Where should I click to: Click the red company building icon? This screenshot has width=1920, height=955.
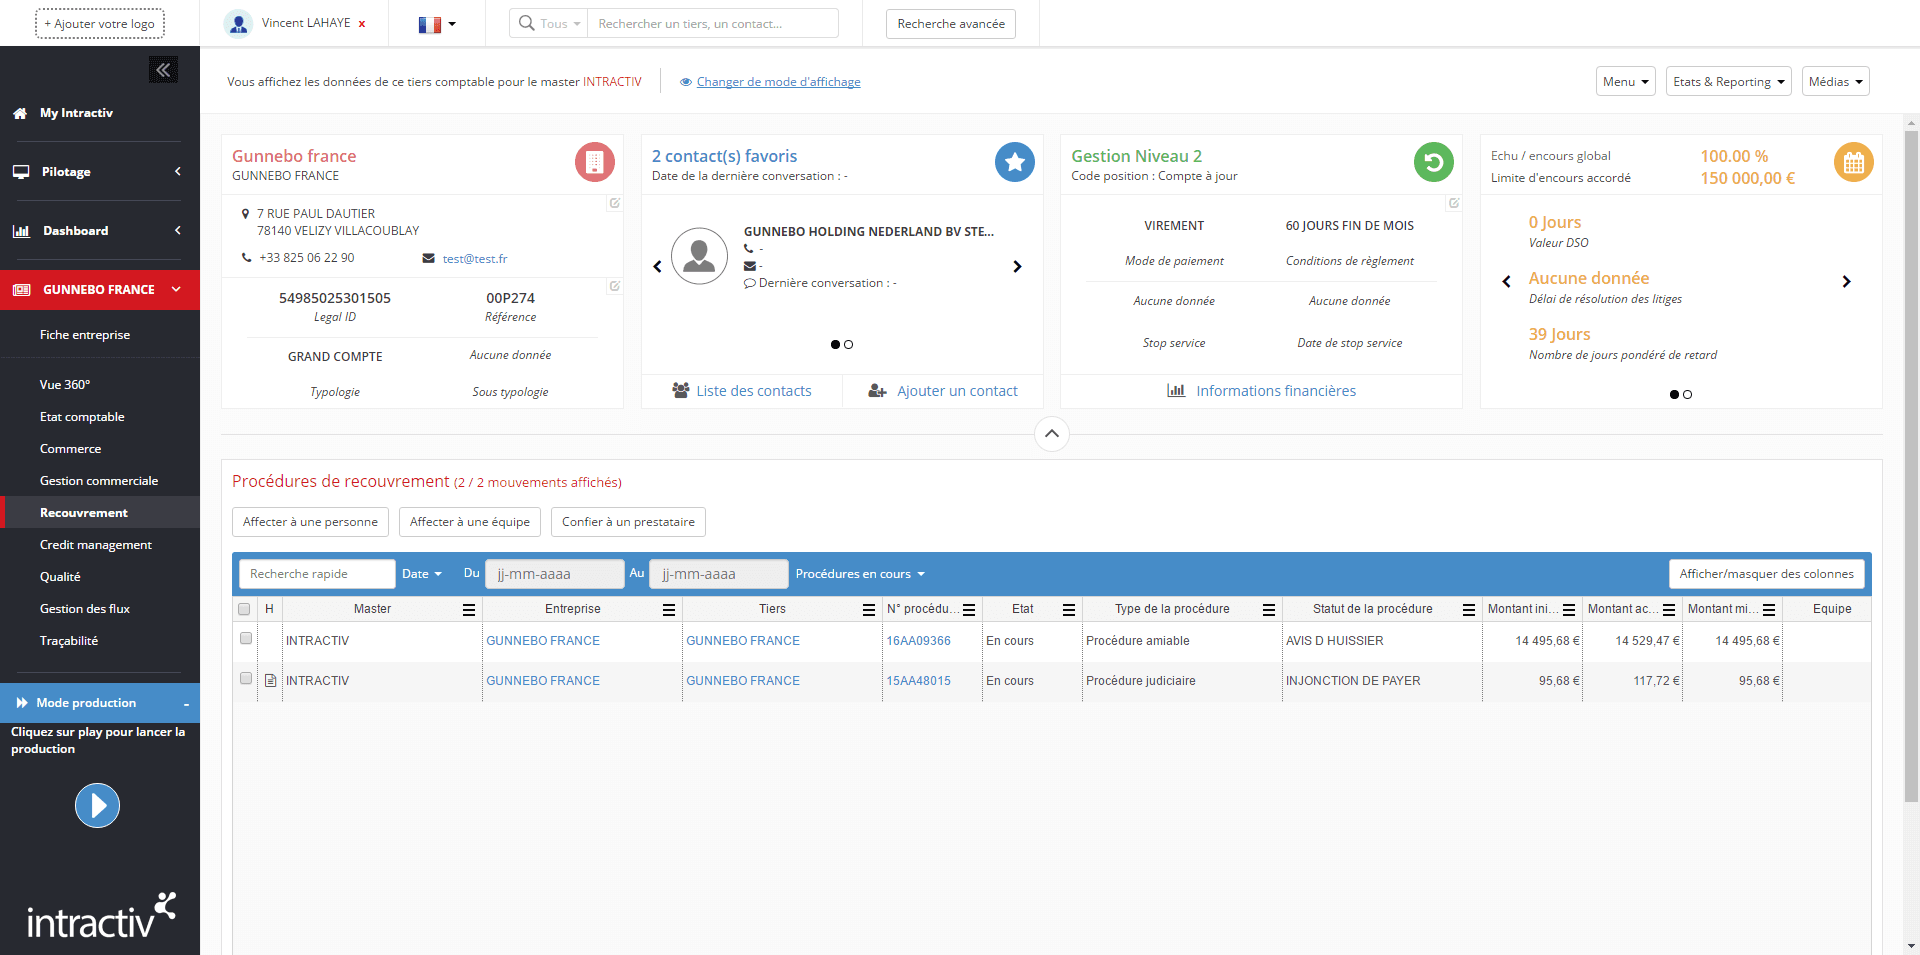pyautogui.click(x=594, y=162)
